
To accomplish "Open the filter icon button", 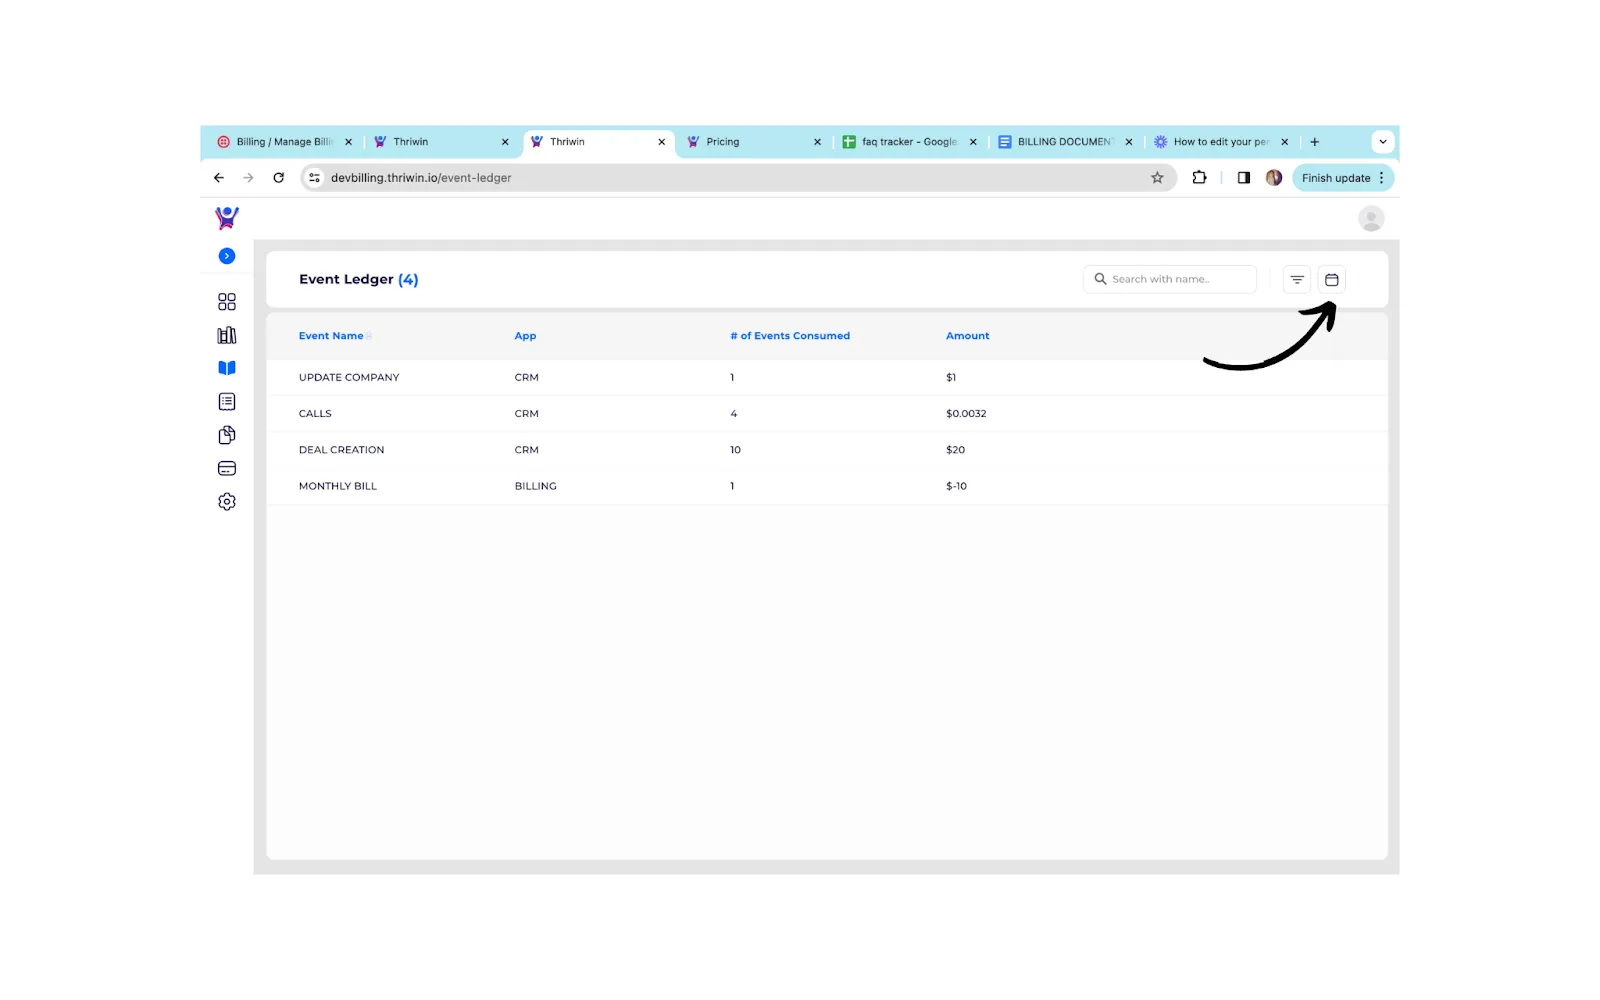I will point(1297,280).
